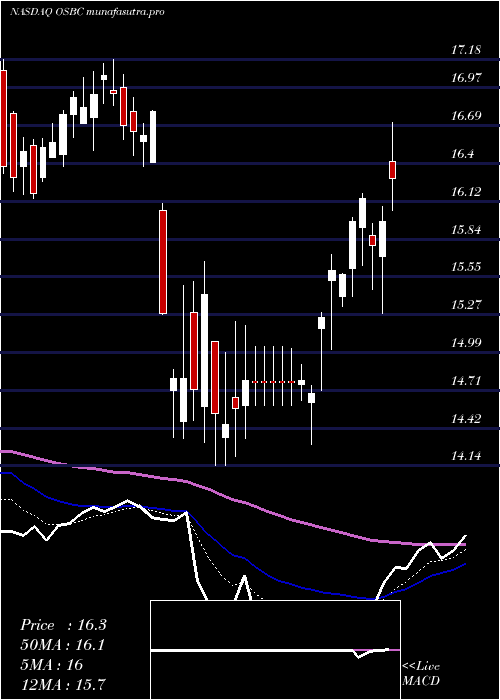This screenshot has width=500, height=700.
Task: Click inside the MACD indicator panel
Action: pos(275,650)
